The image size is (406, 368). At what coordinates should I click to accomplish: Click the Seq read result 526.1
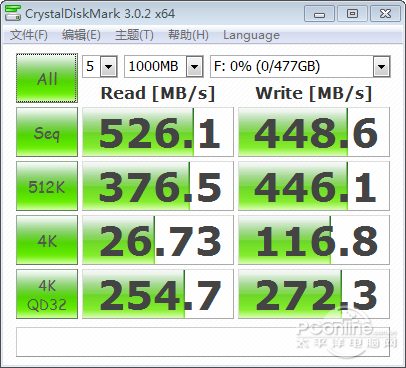158,132
